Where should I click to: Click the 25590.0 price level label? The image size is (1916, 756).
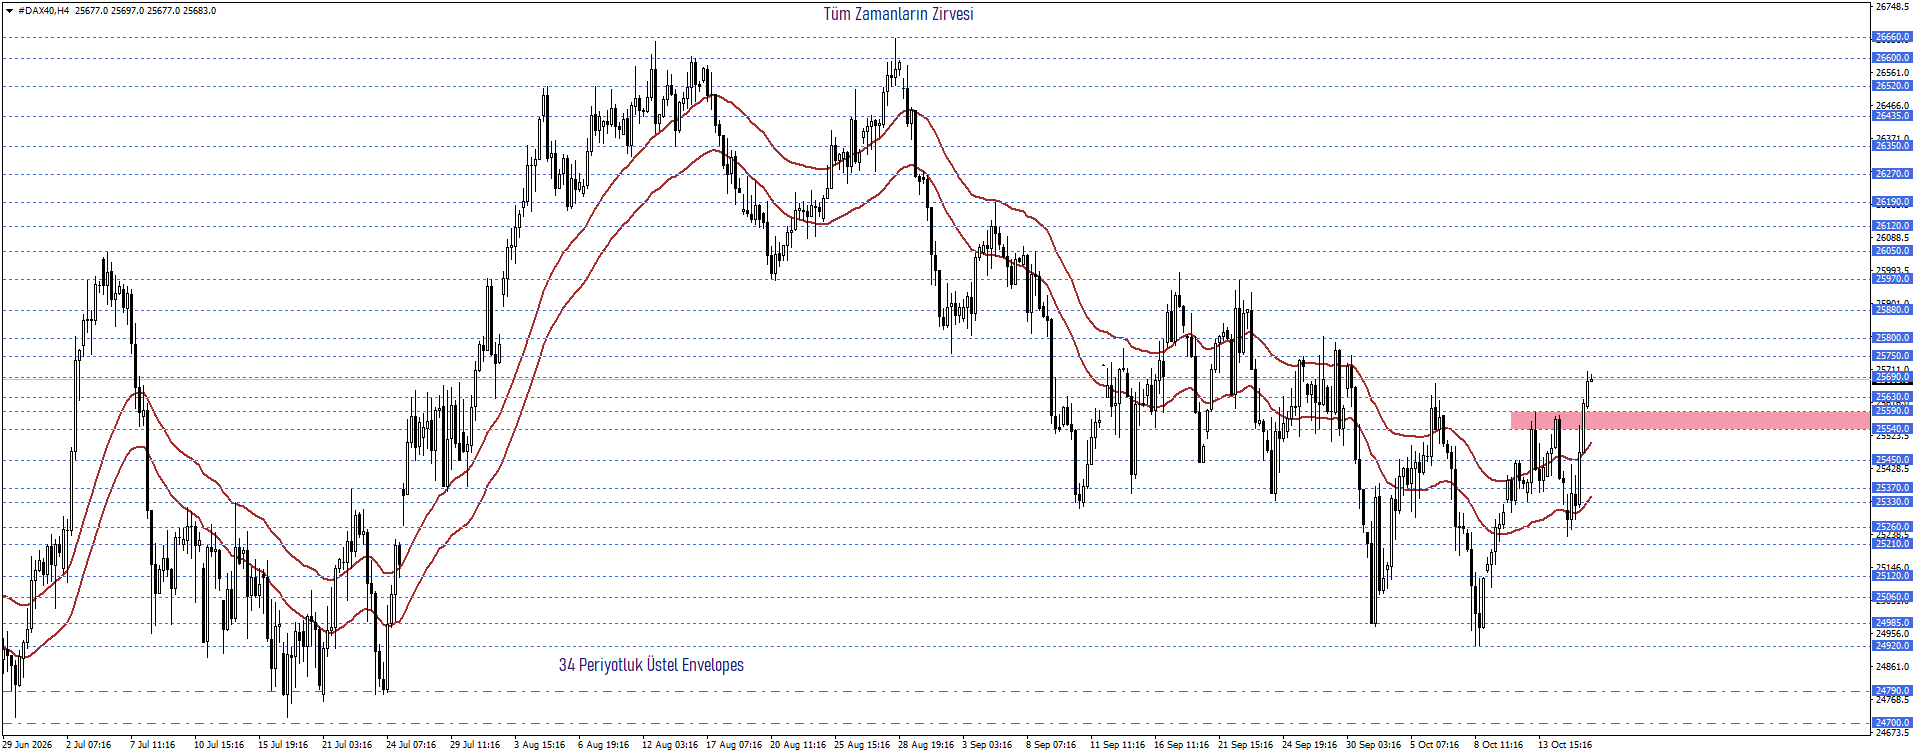[x=1892, y=411]
